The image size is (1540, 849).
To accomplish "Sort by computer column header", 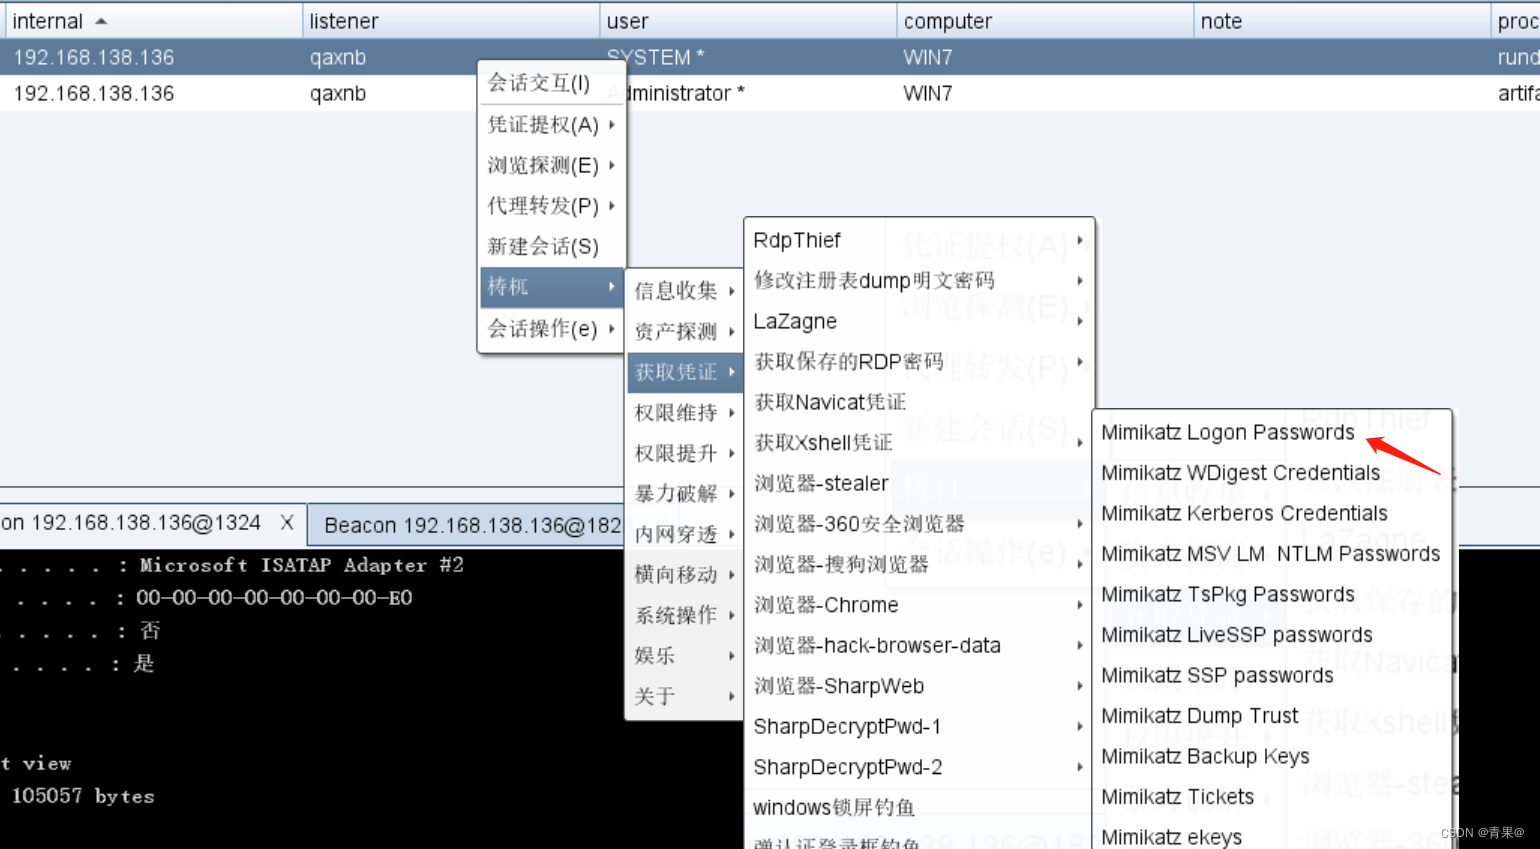I will pyautogui.click(x=1044, y=21).
